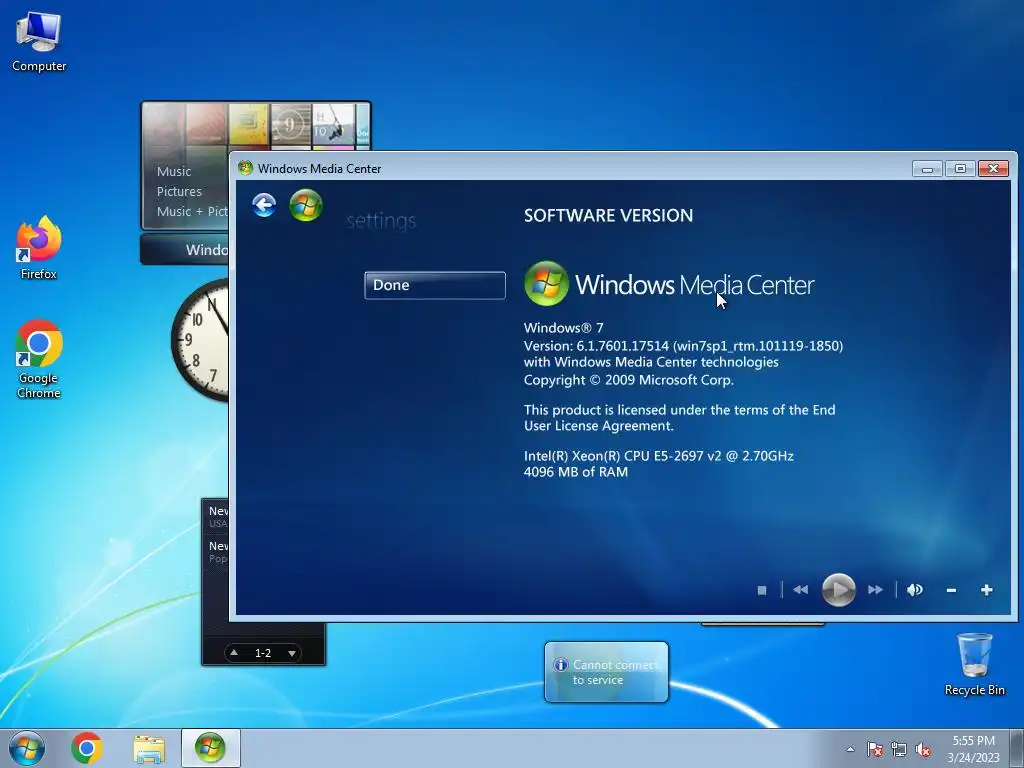1024x768 pixels.
Task: Click the Version 6.1.7601.17514 text line
Action: click(x=683, y=346)
